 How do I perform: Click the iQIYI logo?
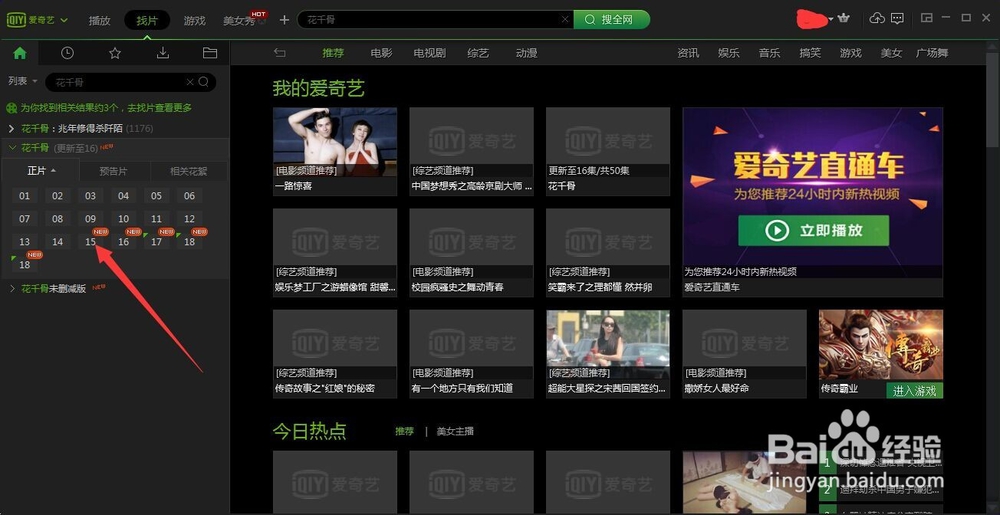coord(31,20)
